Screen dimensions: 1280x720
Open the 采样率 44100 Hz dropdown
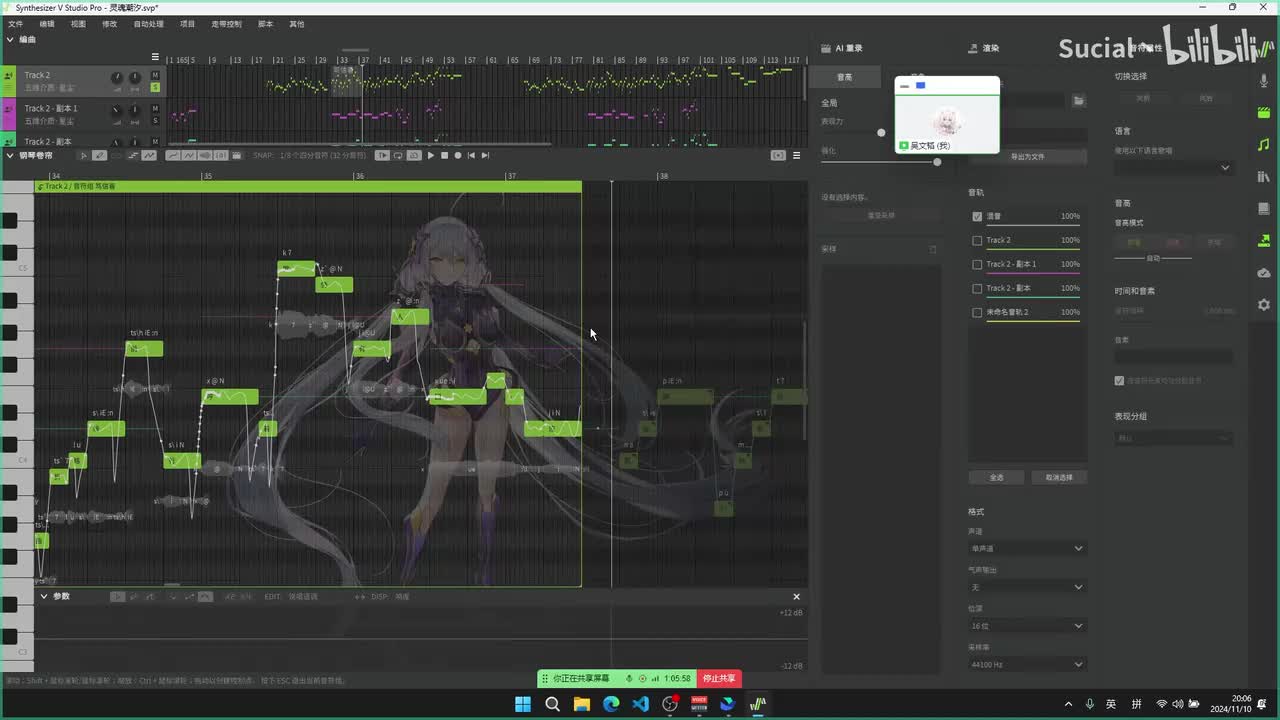1026,664
